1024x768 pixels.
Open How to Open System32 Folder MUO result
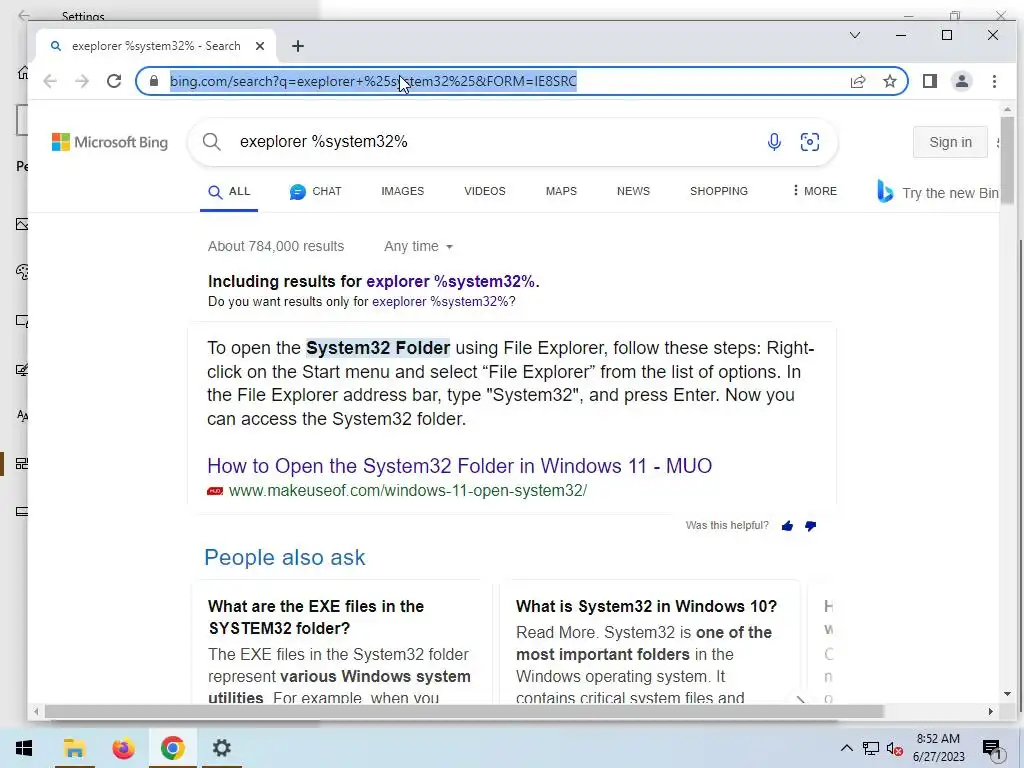(x=459, y=466)
